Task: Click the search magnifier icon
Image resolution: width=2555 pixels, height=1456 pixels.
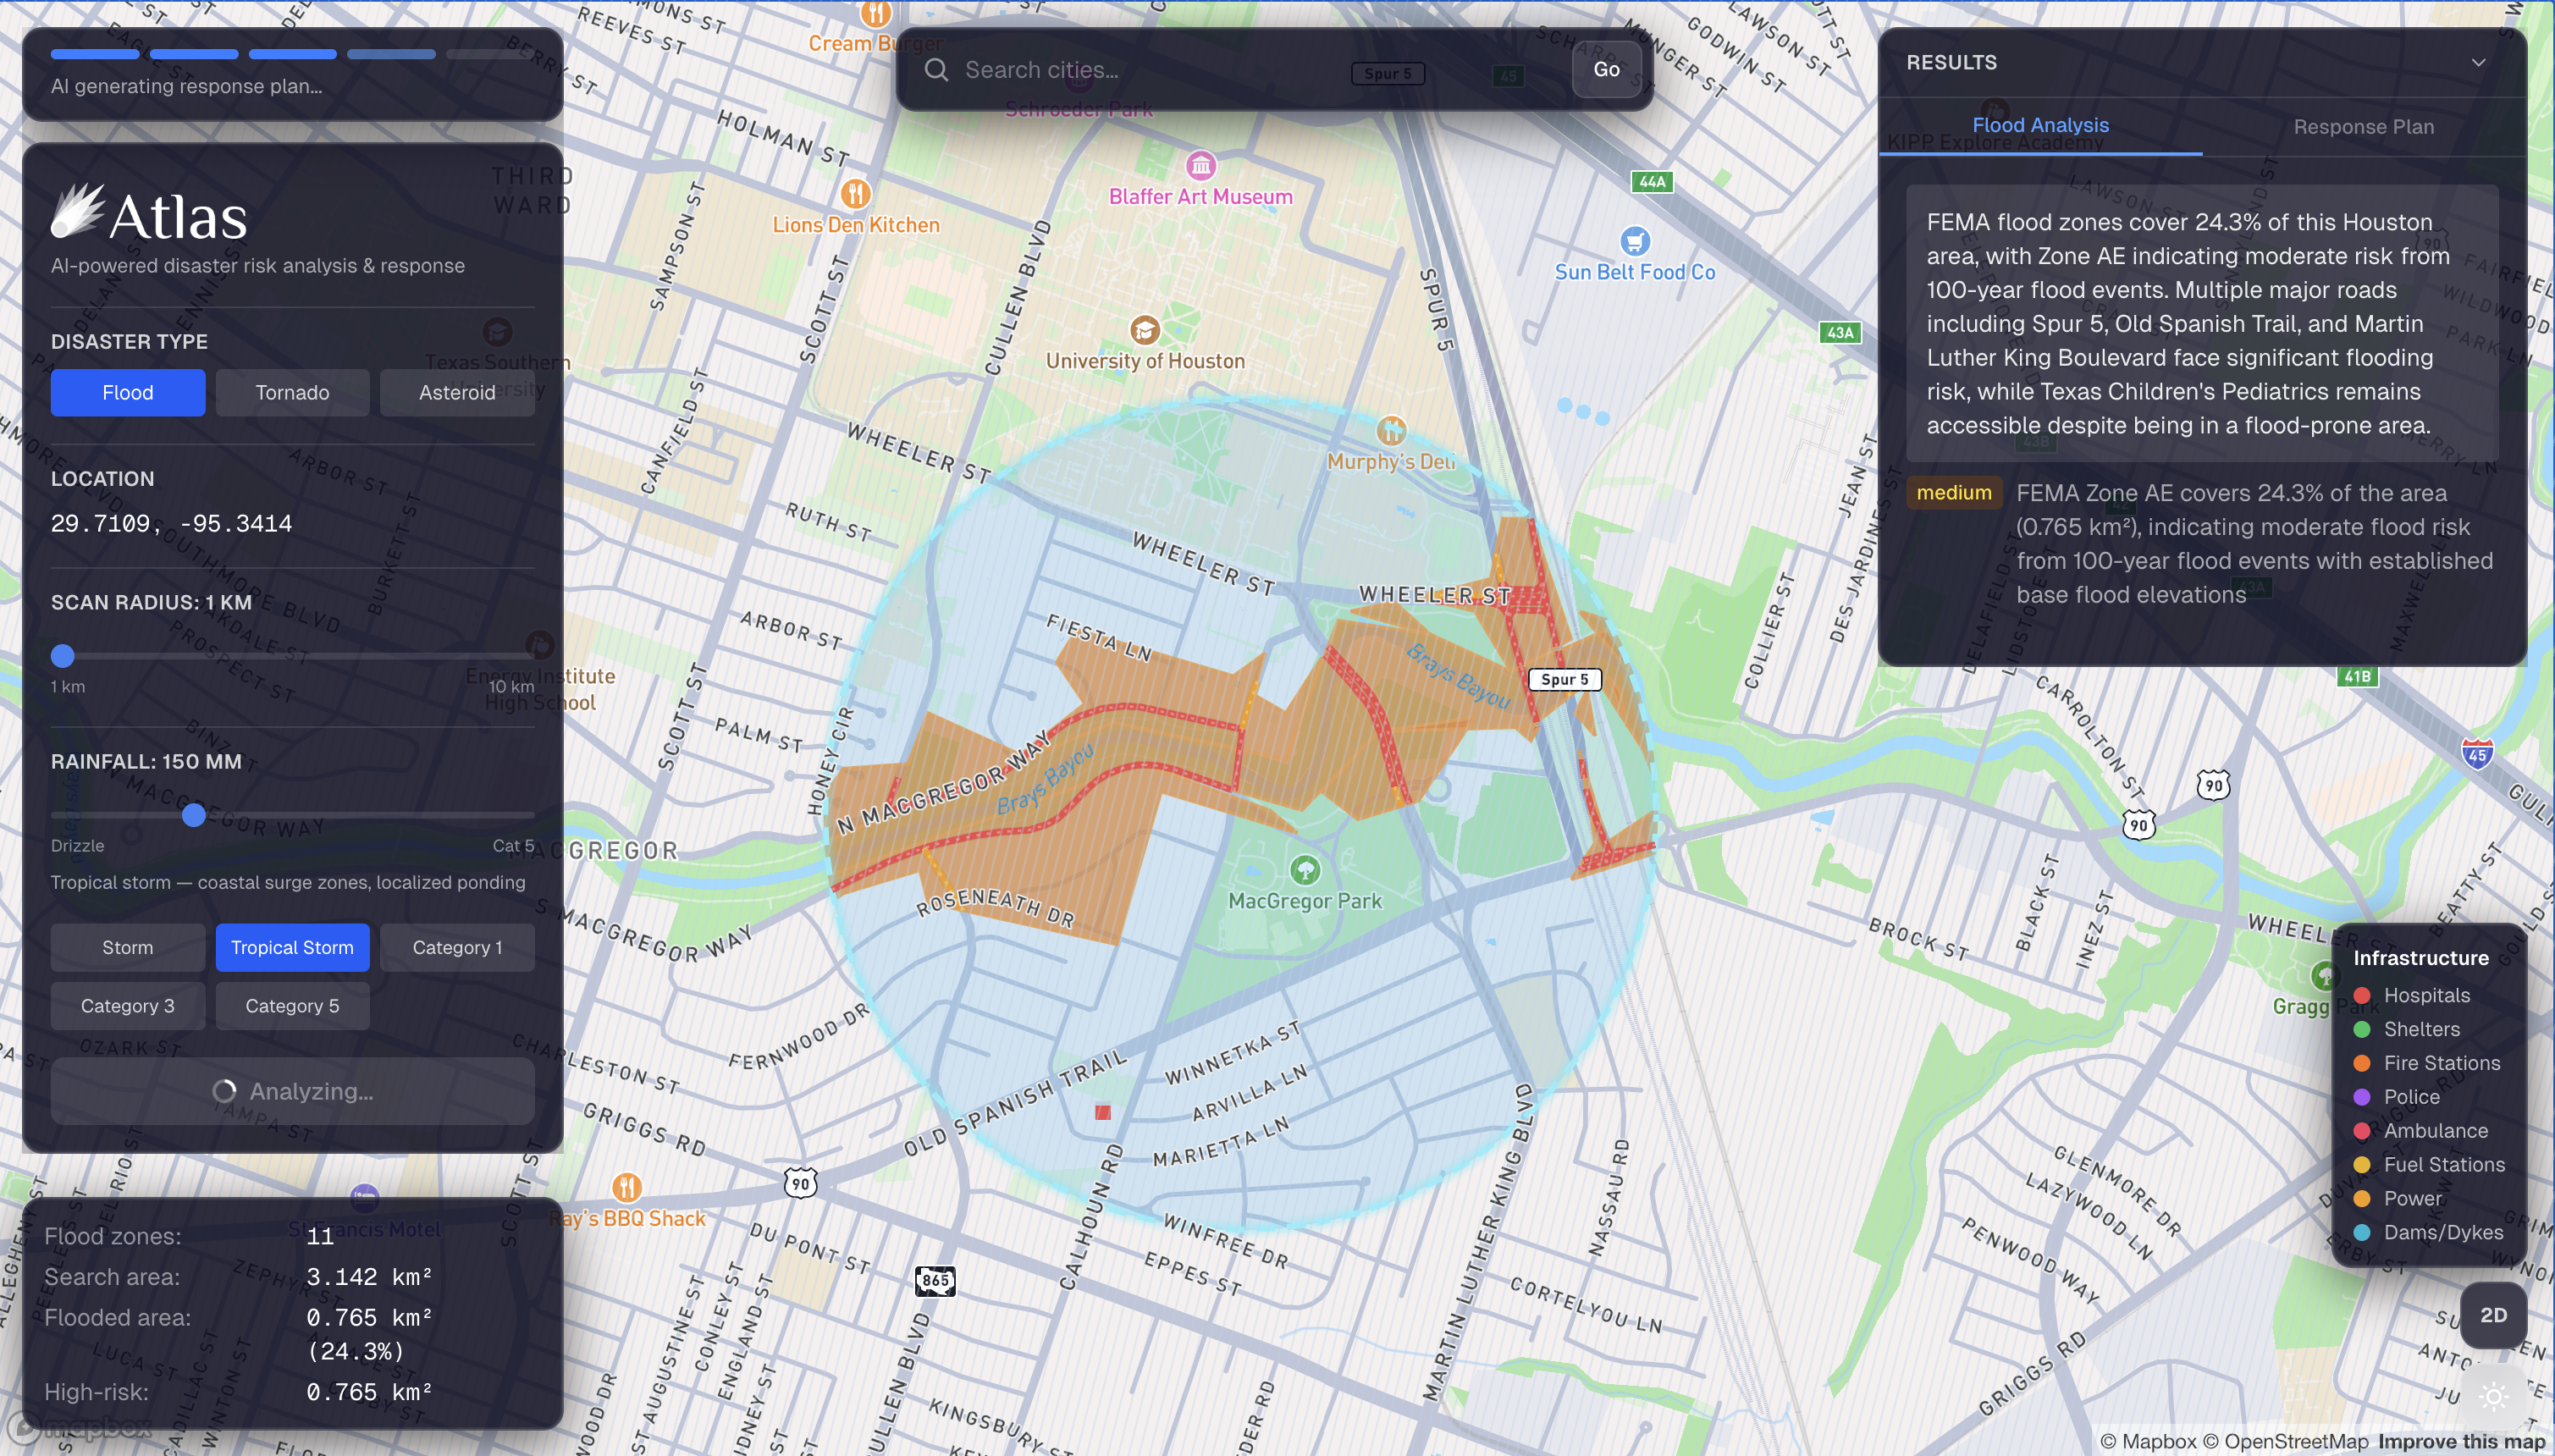Action: (x=936, y=70)
